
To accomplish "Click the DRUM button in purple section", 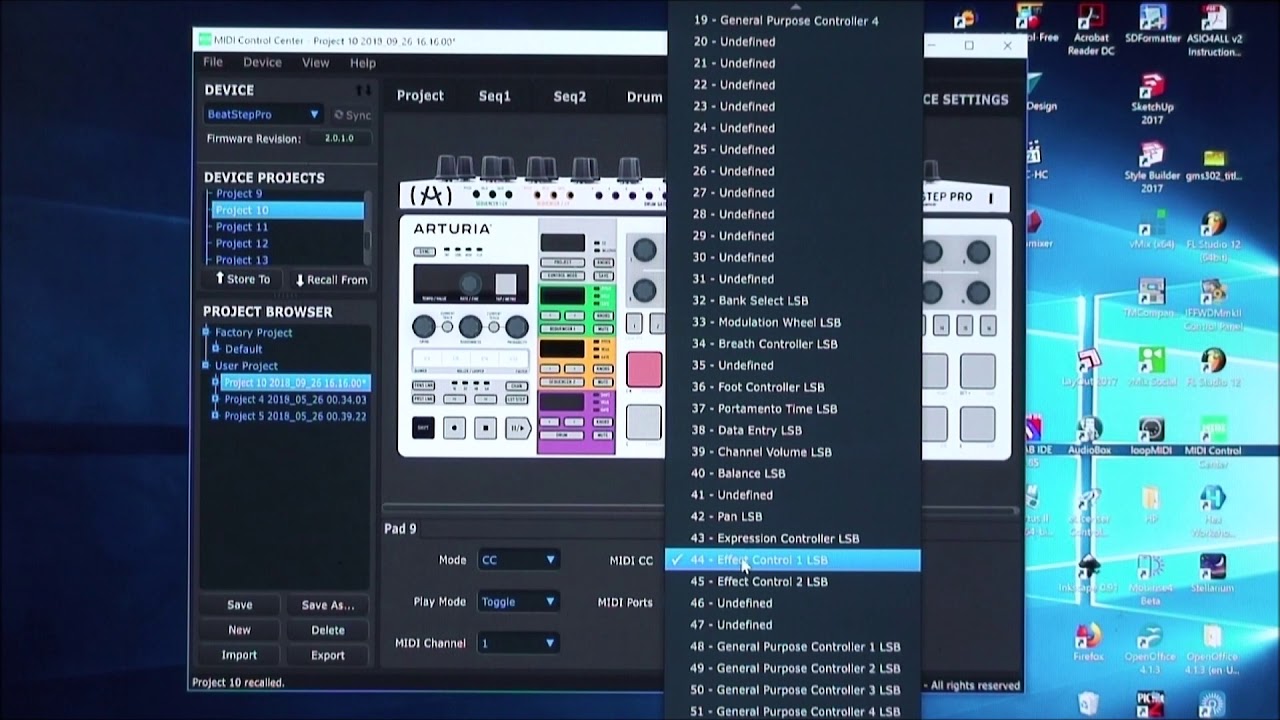I will coord(562,435).
